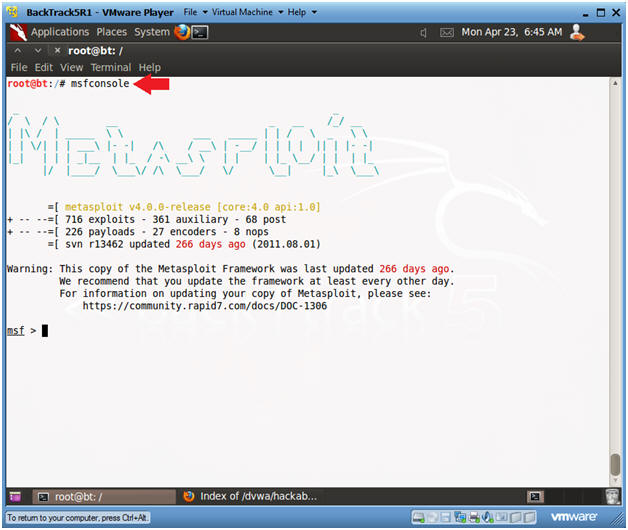The height and width of the screenshot is (530, 628).
Task: Click the vmware logo in status bar
Action: coord(574,517)
